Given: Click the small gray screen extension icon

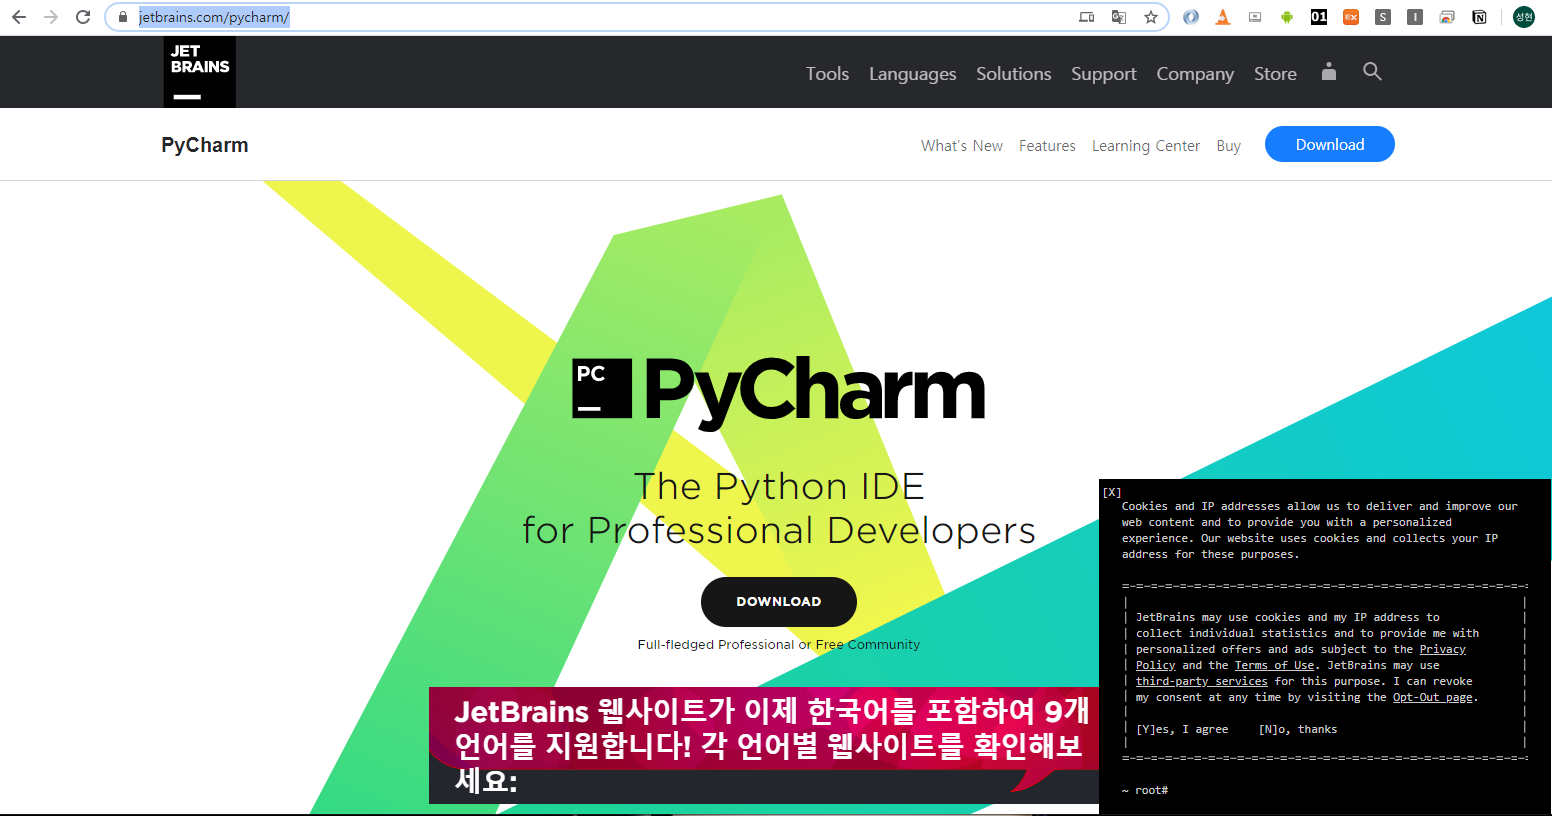Looking at the screenshot, I should (x=1255, y=17).
